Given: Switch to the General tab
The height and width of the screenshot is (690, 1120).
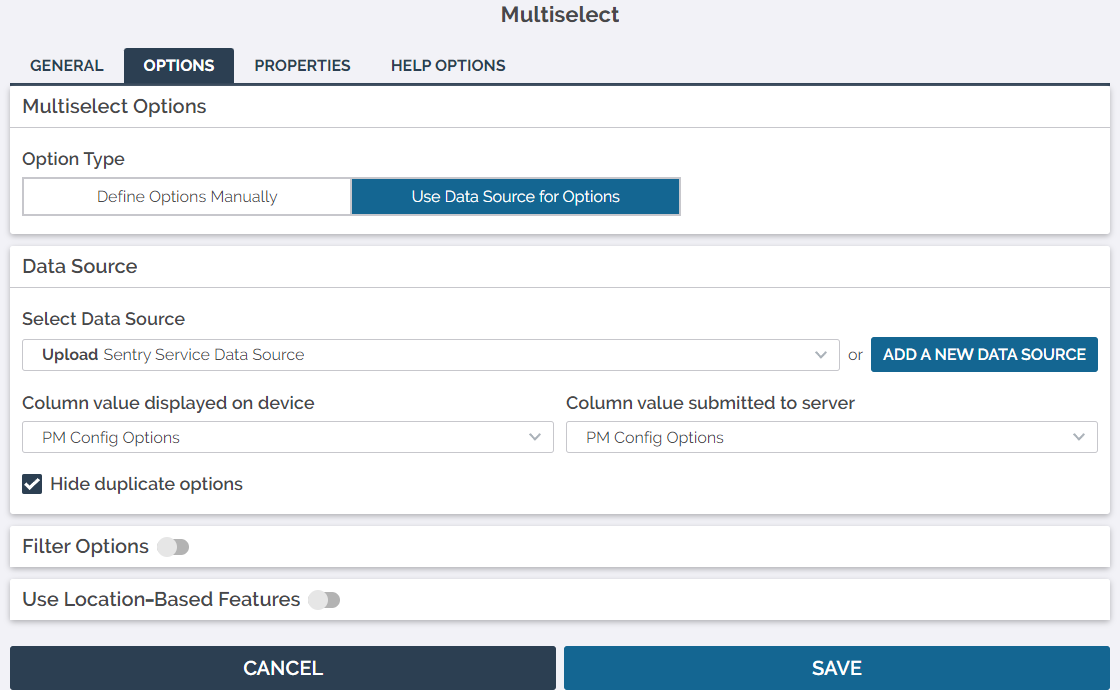Looking at the screenshot, I should [66, 66].
